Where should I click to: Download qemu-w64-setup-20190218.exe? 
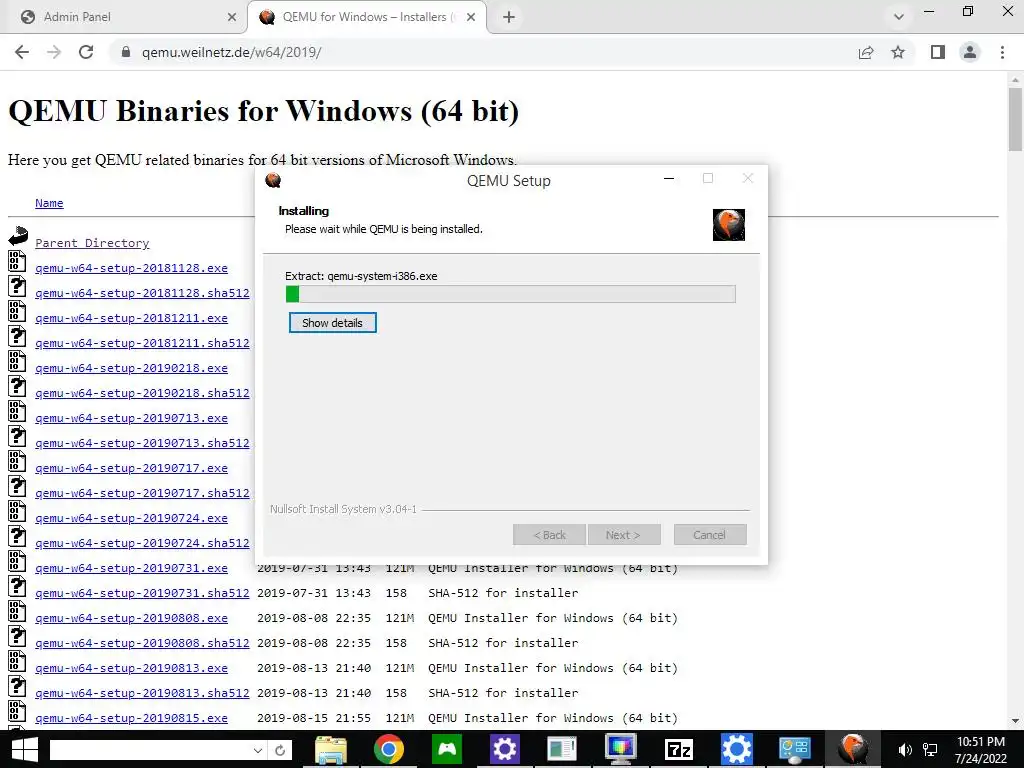click(131, 368)
